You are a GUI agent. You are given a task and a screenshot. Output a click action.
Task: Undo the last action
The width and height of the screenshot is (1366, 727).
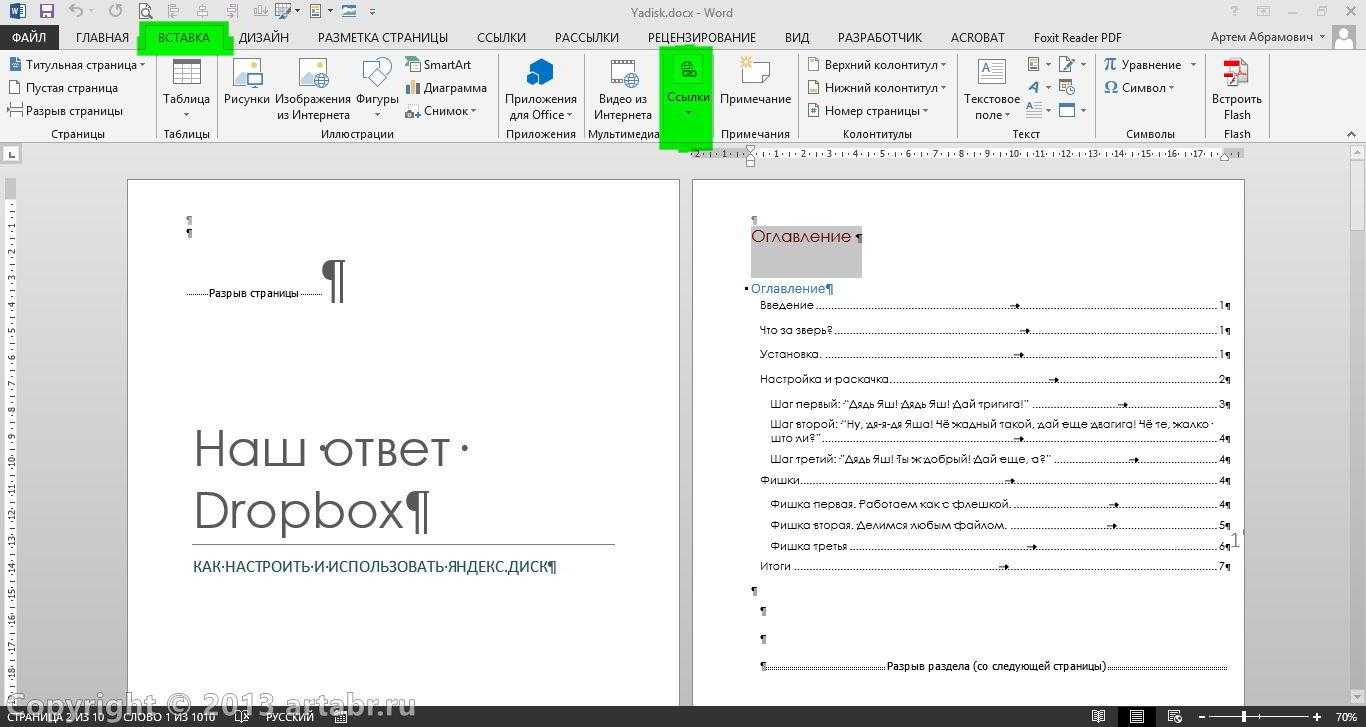coord(76,12)
